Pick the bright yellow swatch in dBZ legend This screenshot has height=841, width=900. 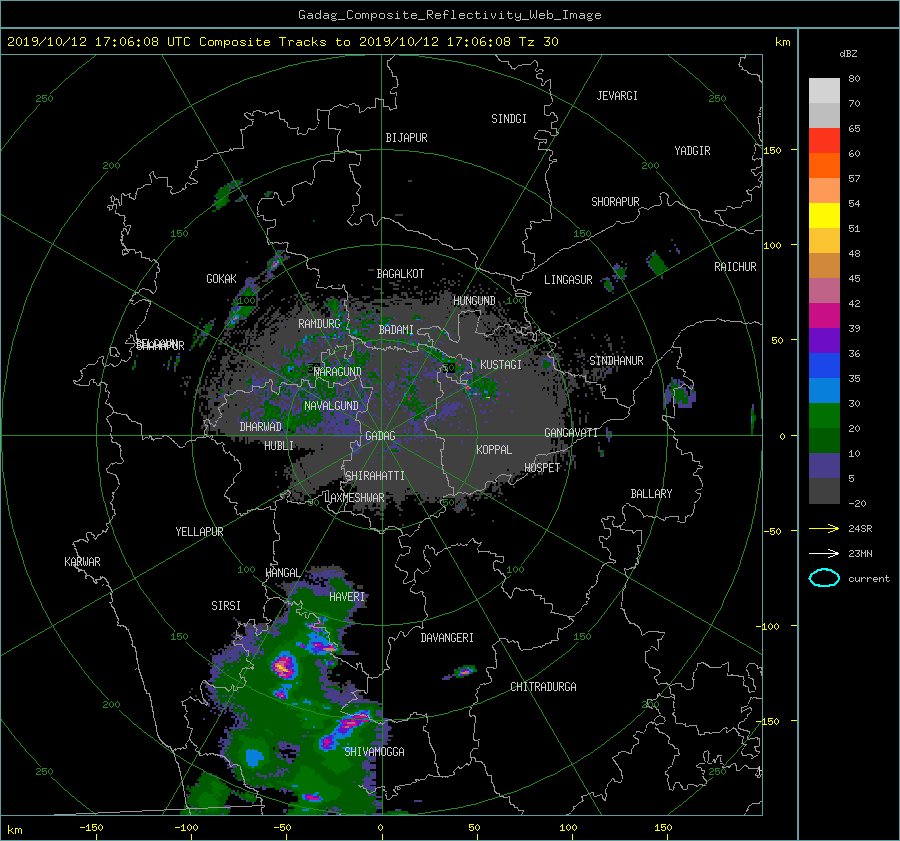pos(824,216)
